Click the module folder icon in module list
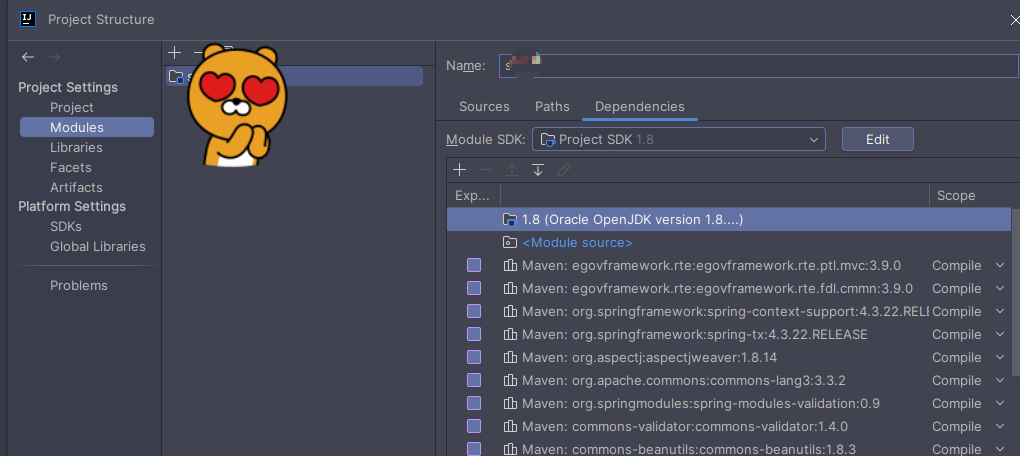This screenshot has width=1020, height=456. pyautogui.click(x=176, y=76)
